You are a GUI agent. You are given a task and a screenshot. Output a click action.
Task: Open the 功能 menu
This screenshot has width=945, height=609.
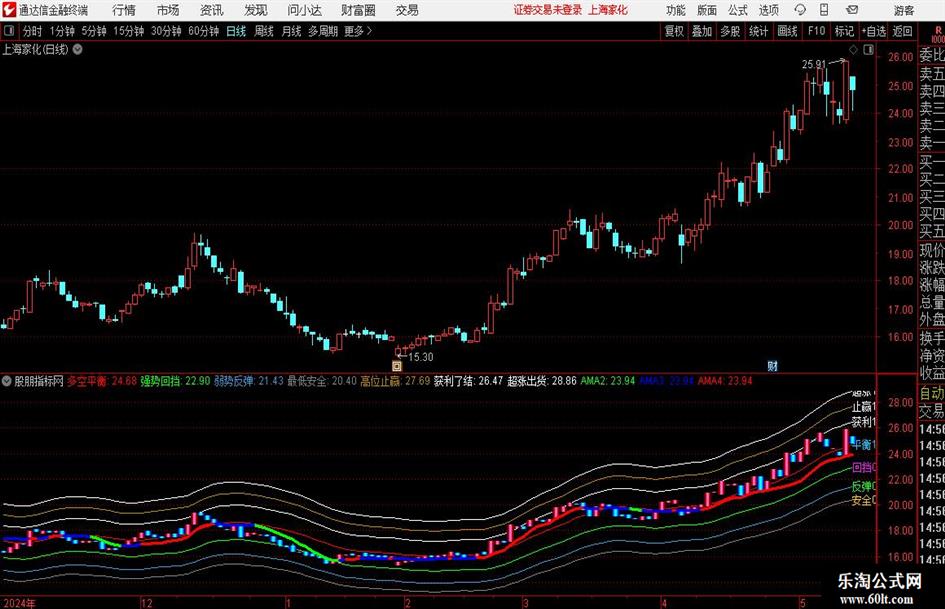(x=676, y=10)
